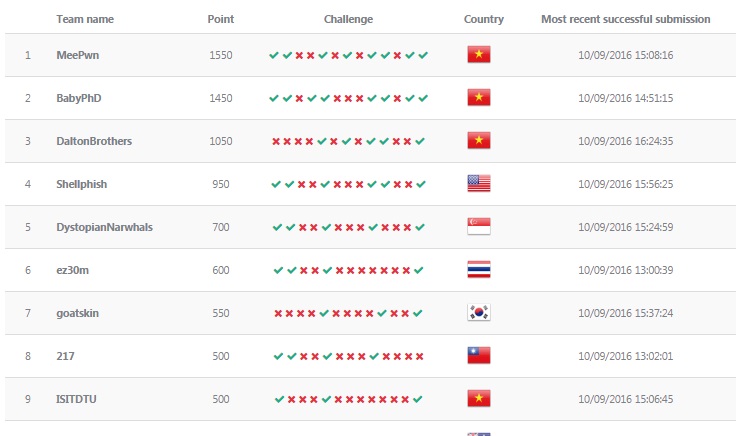Screen dimensions: 744x436
Task: Select the Shellphish team name
Action: pos(82,184)
